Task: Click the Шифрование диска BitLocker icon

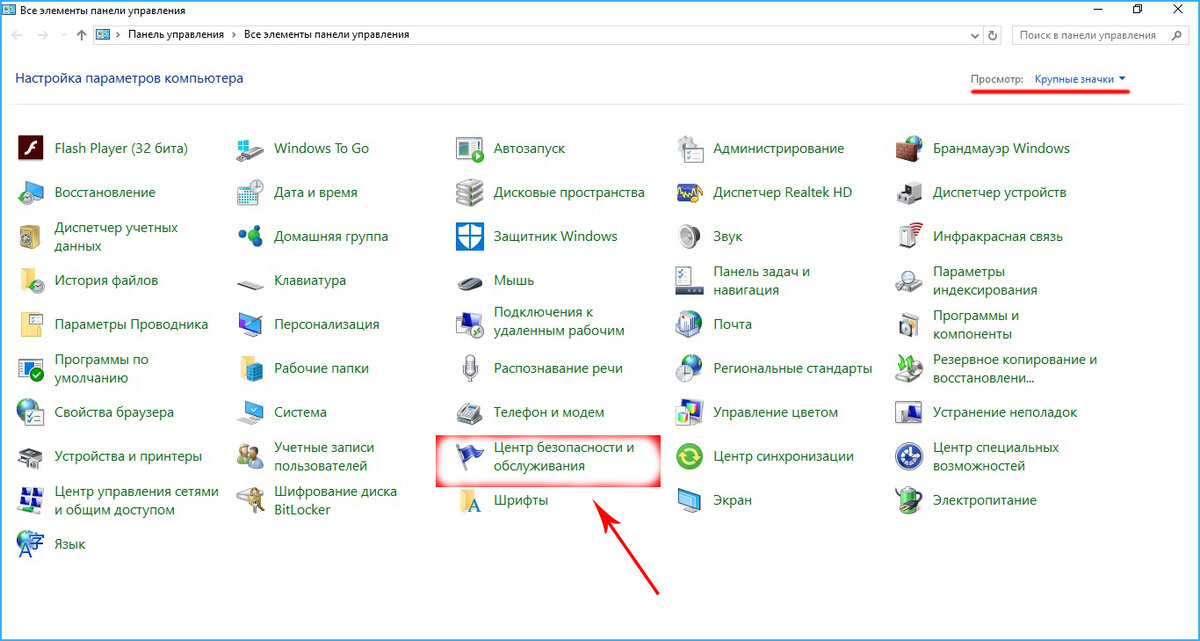Action: click(250, 500)
